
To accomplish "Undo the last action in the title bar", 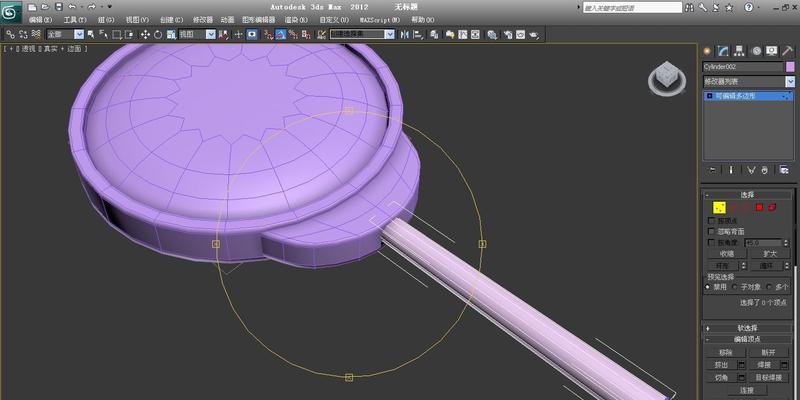I will pyautogui.click(x=72, y=7).
